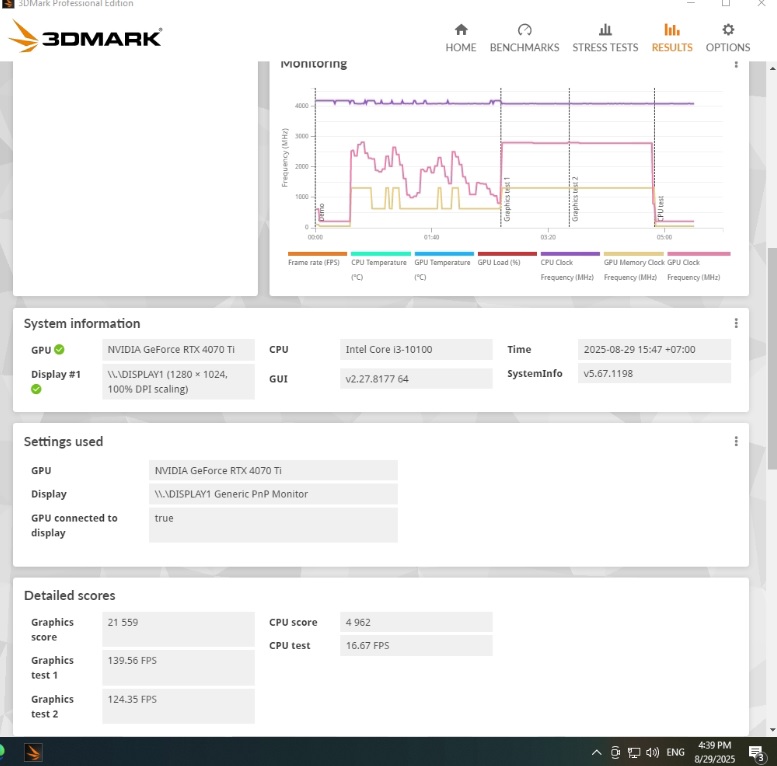Click the volume icon in system tray

[652, 752]
